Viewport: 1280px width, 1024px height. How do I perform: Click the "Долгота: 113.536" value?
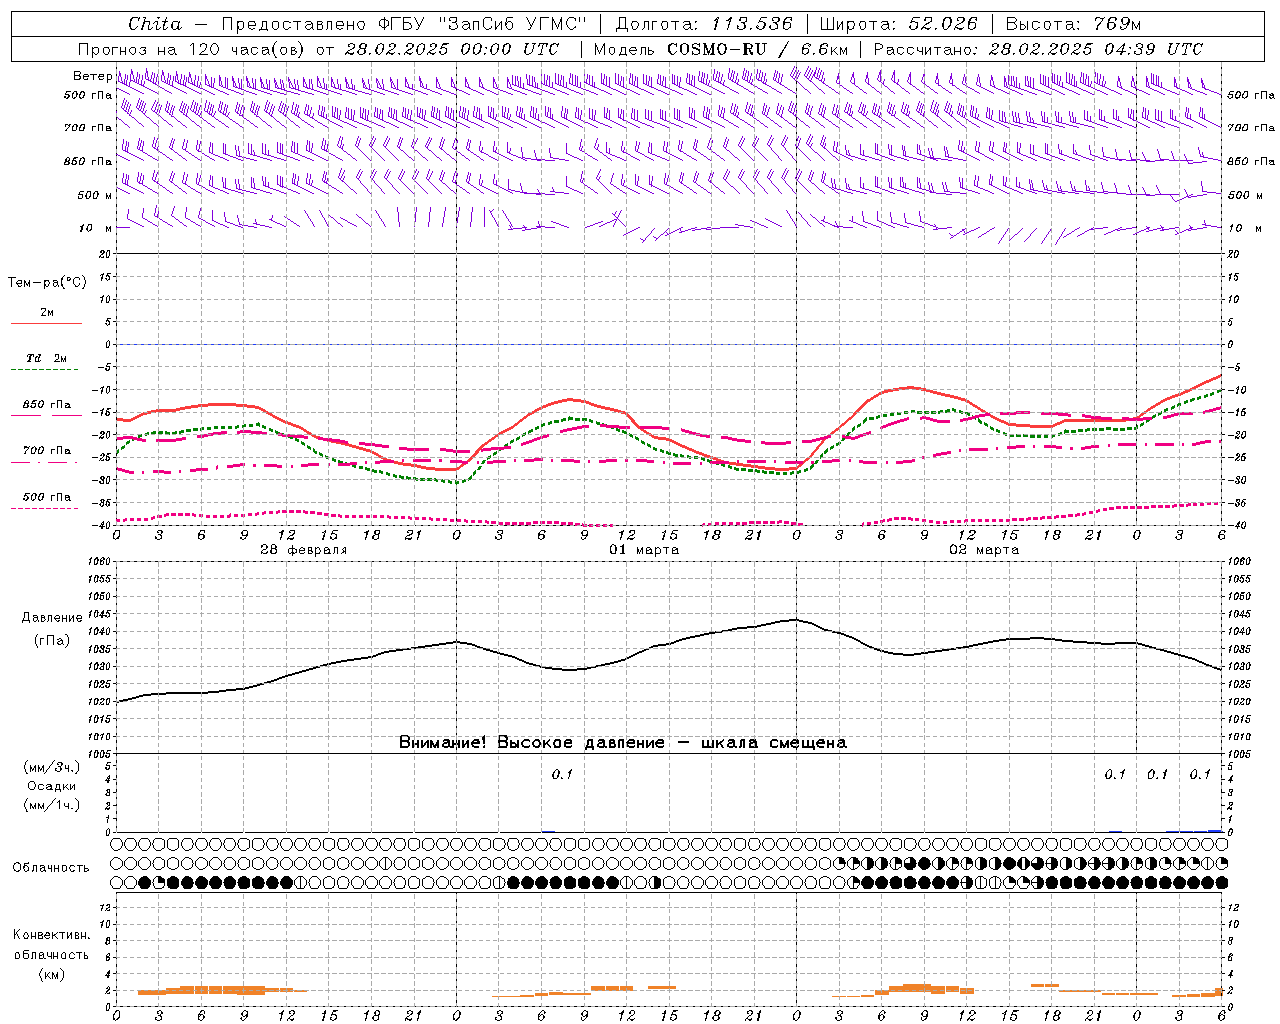704,23
